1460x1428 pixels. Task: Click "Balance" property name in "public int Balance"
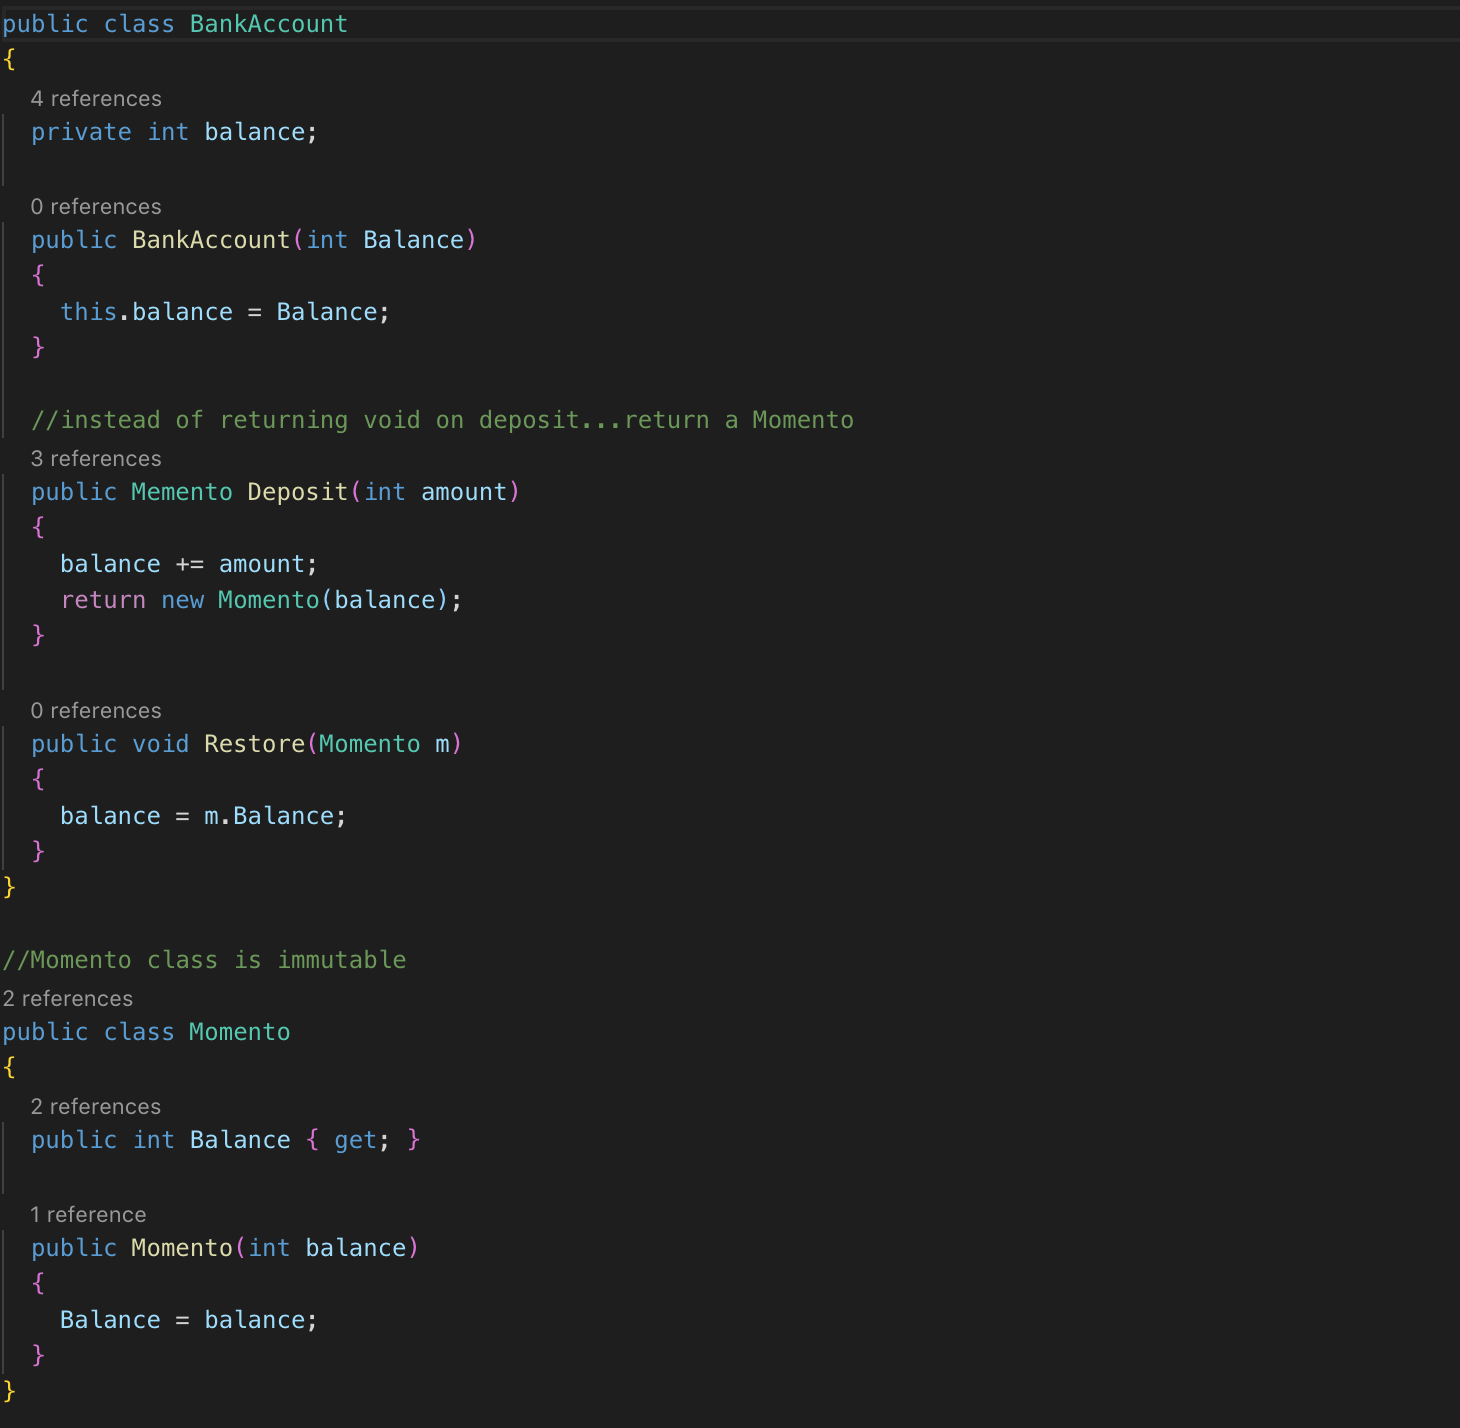pos(240,1140)
